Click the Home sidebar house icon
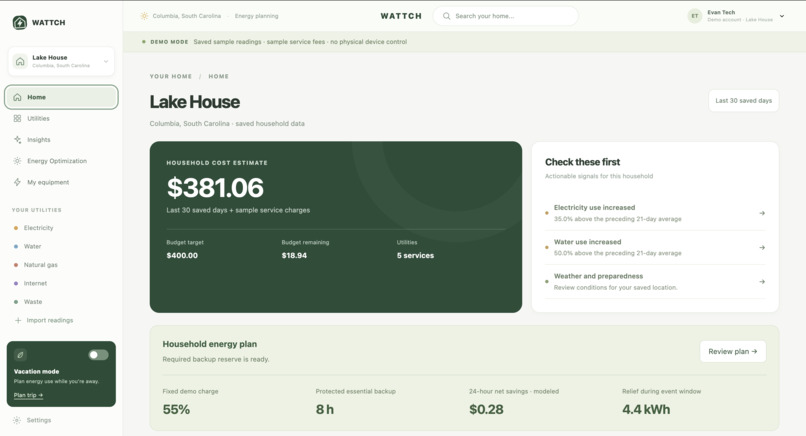This screenshot has width=806, height=436. [17, 97]
